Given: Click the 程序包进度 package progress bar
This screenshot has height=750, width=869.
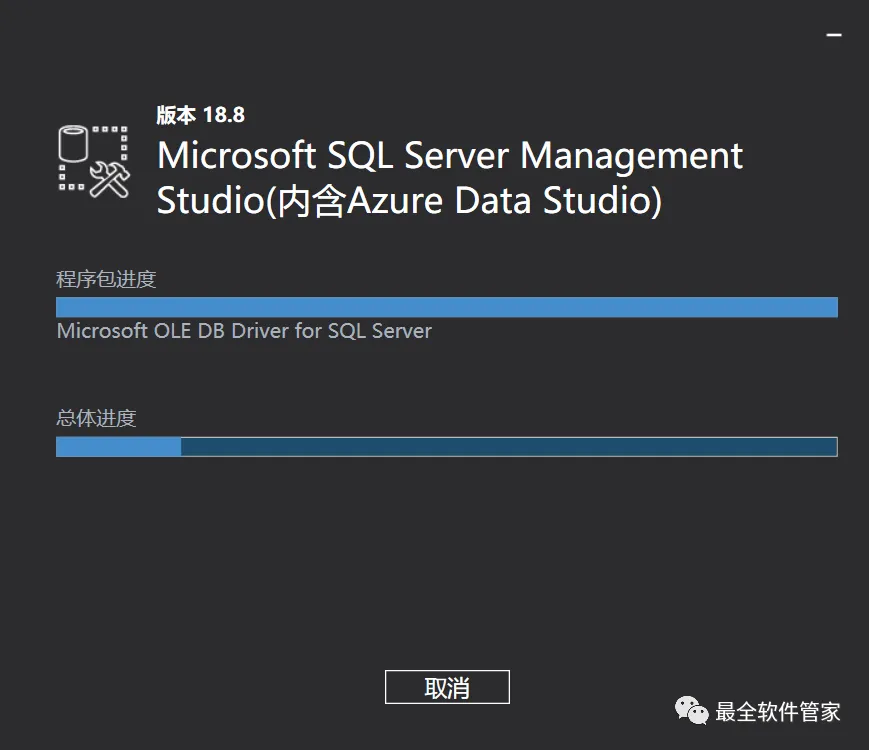Looking at the screenshot, I should (x=446, y=307).
